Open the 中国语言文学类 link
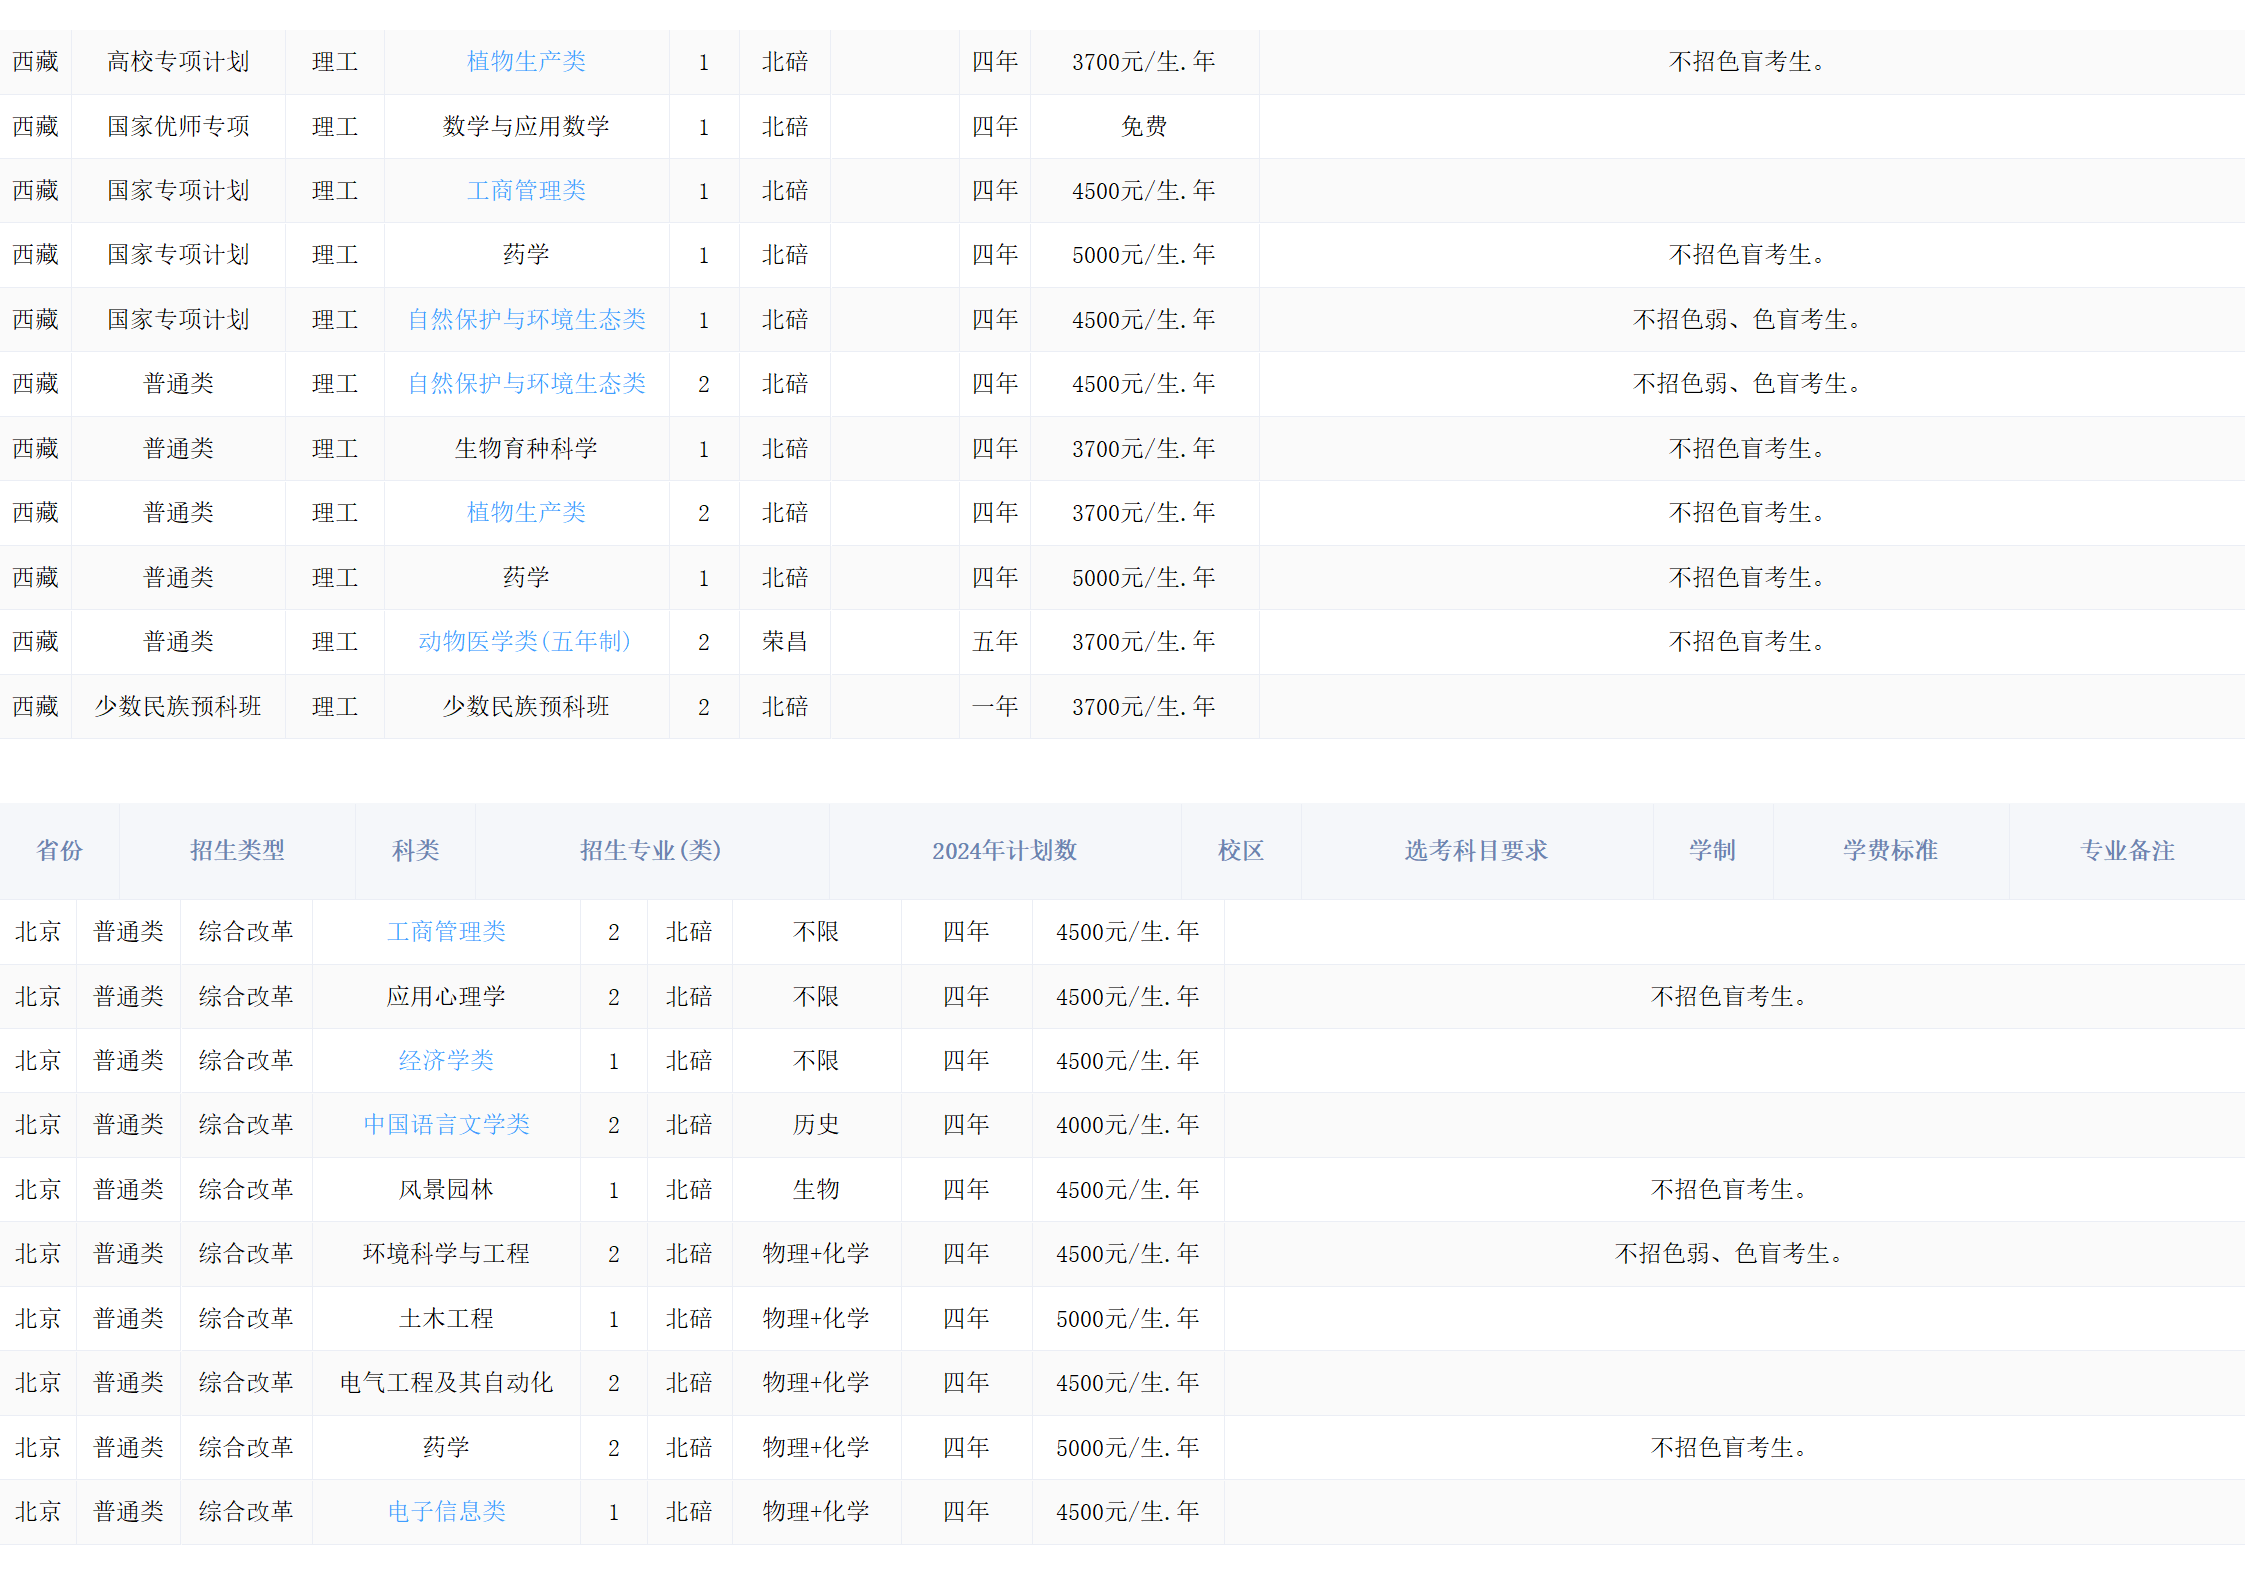Screen dimensions: 2245x1587 tap(446, 1124)
